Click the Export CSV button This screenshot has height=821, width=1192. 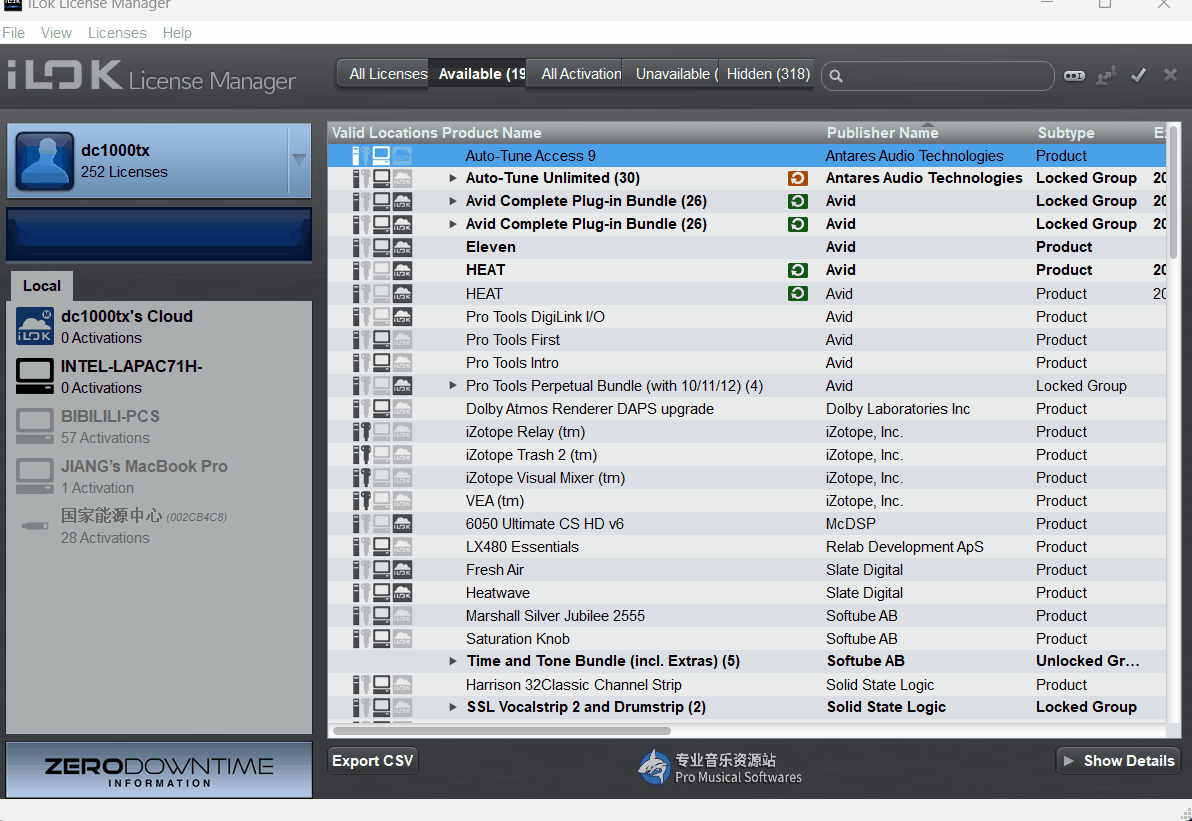(x=373, y=761)
